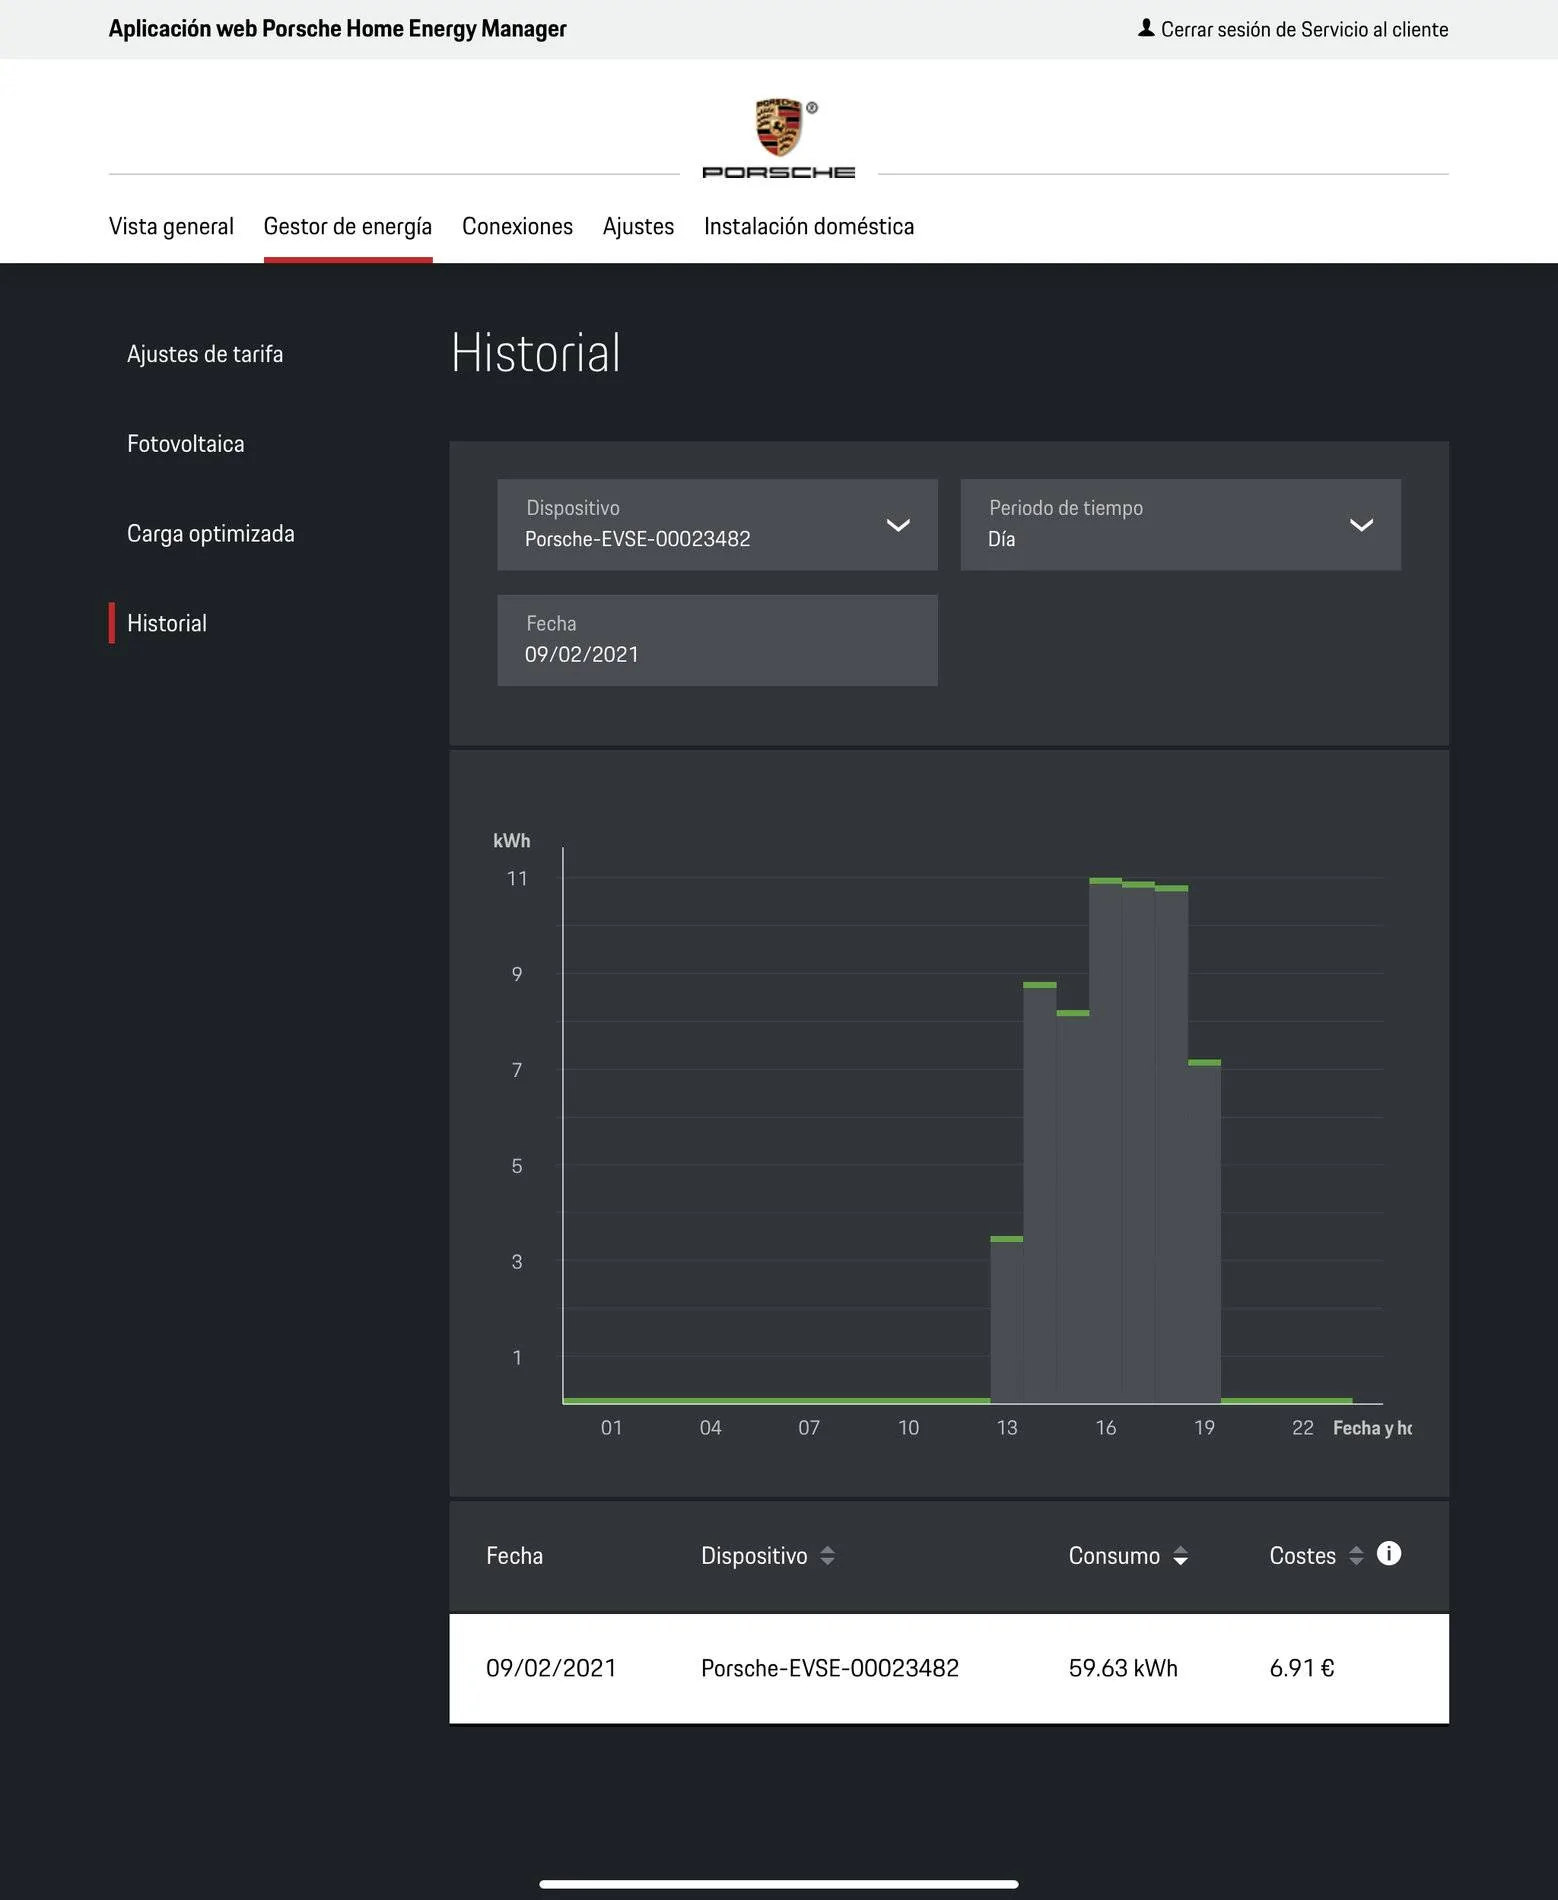Click the kWh axis label
Image resolution: width=1558 pixels, height=1900 pixels.
(x=511, y=841)
